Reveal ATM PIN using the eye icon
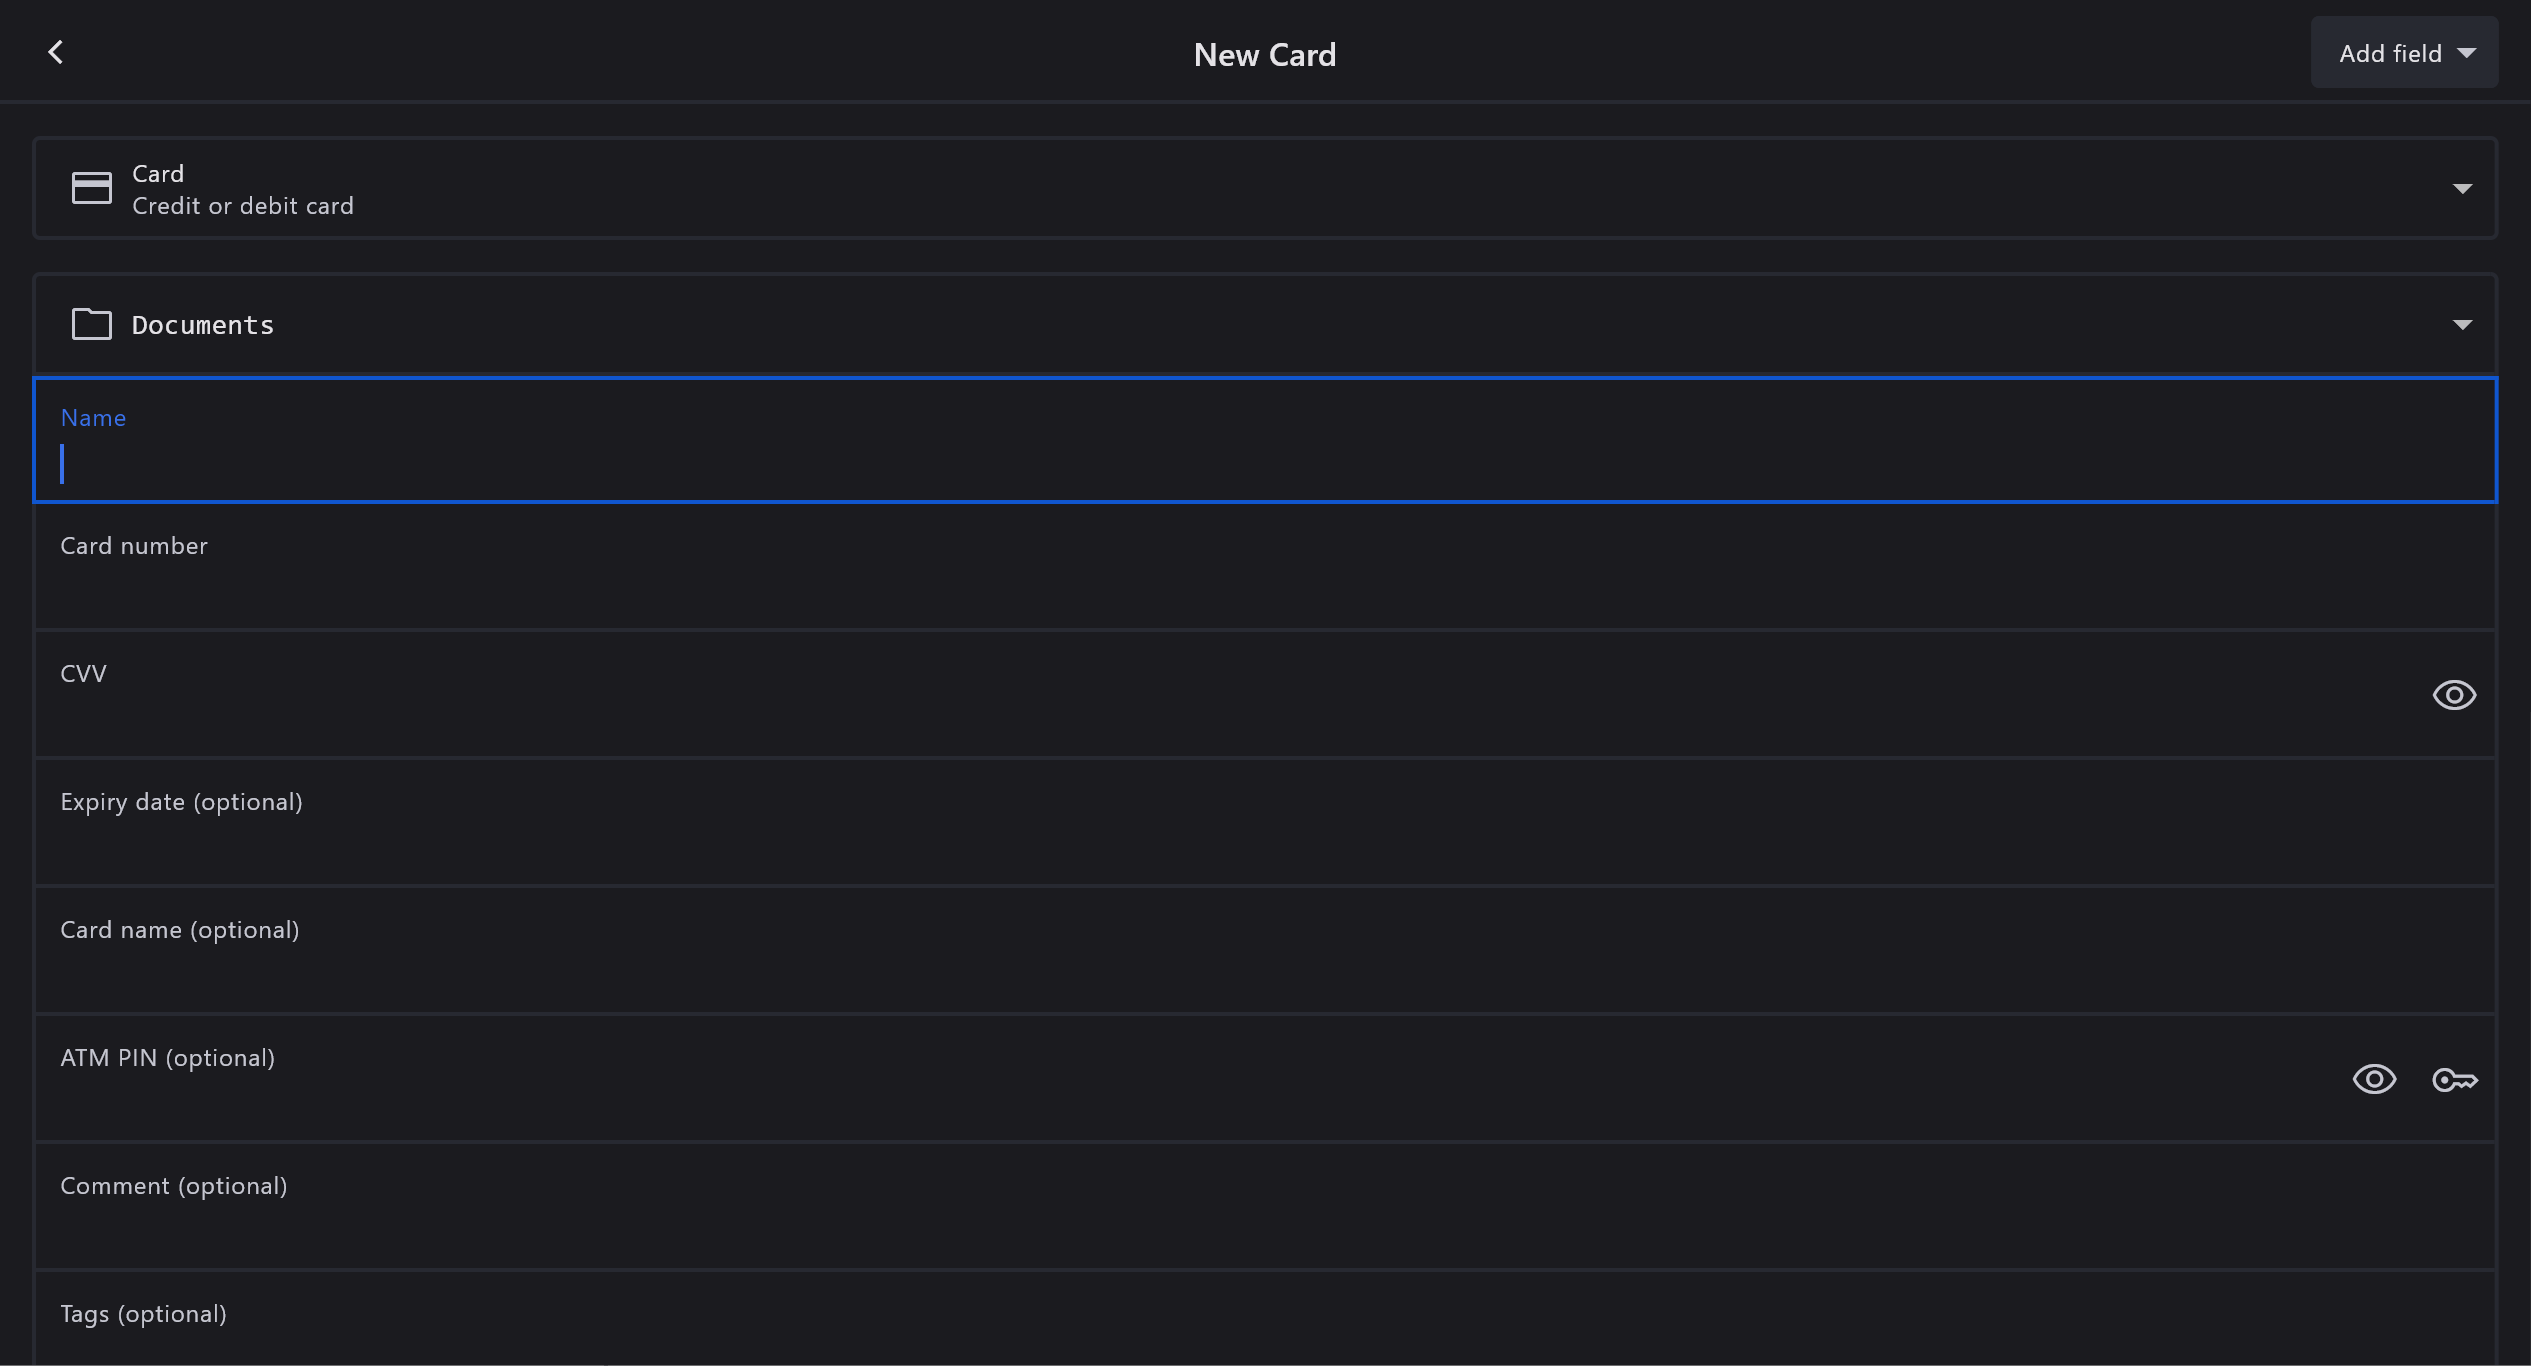The width and height of the screenshot is (2531, 1366). coord(2374,1080)
